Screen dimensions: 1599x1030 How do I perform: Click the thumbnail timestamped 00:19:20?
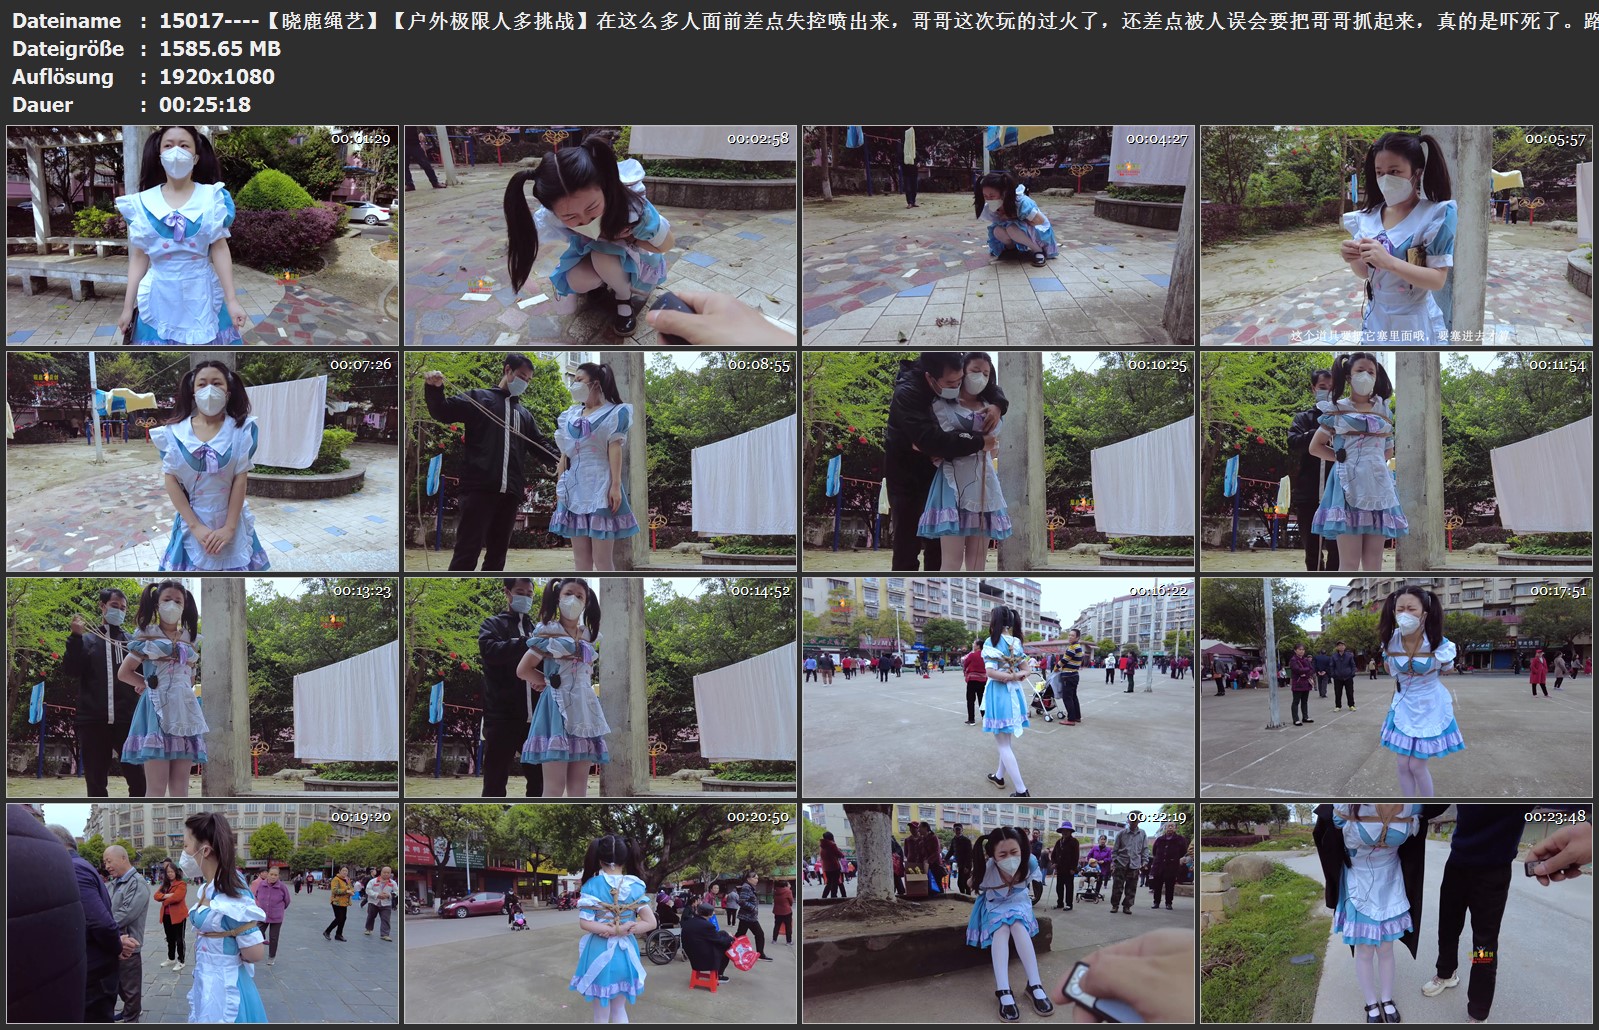[x=202, y=913]
